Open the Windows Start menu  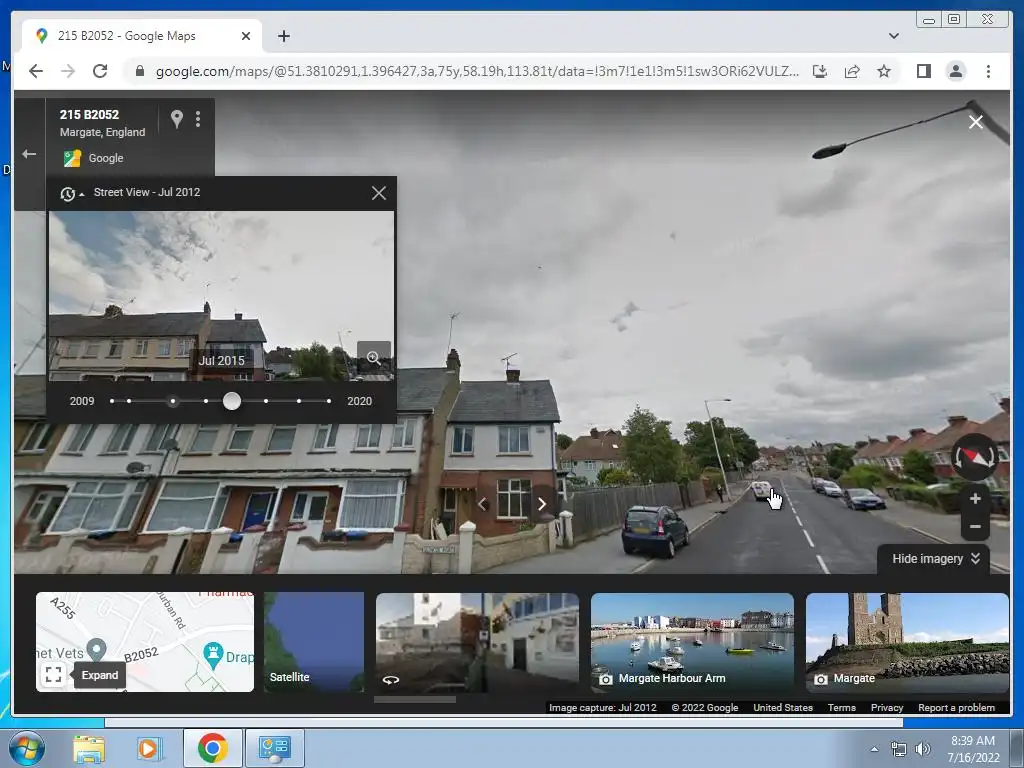pos(26,748)
